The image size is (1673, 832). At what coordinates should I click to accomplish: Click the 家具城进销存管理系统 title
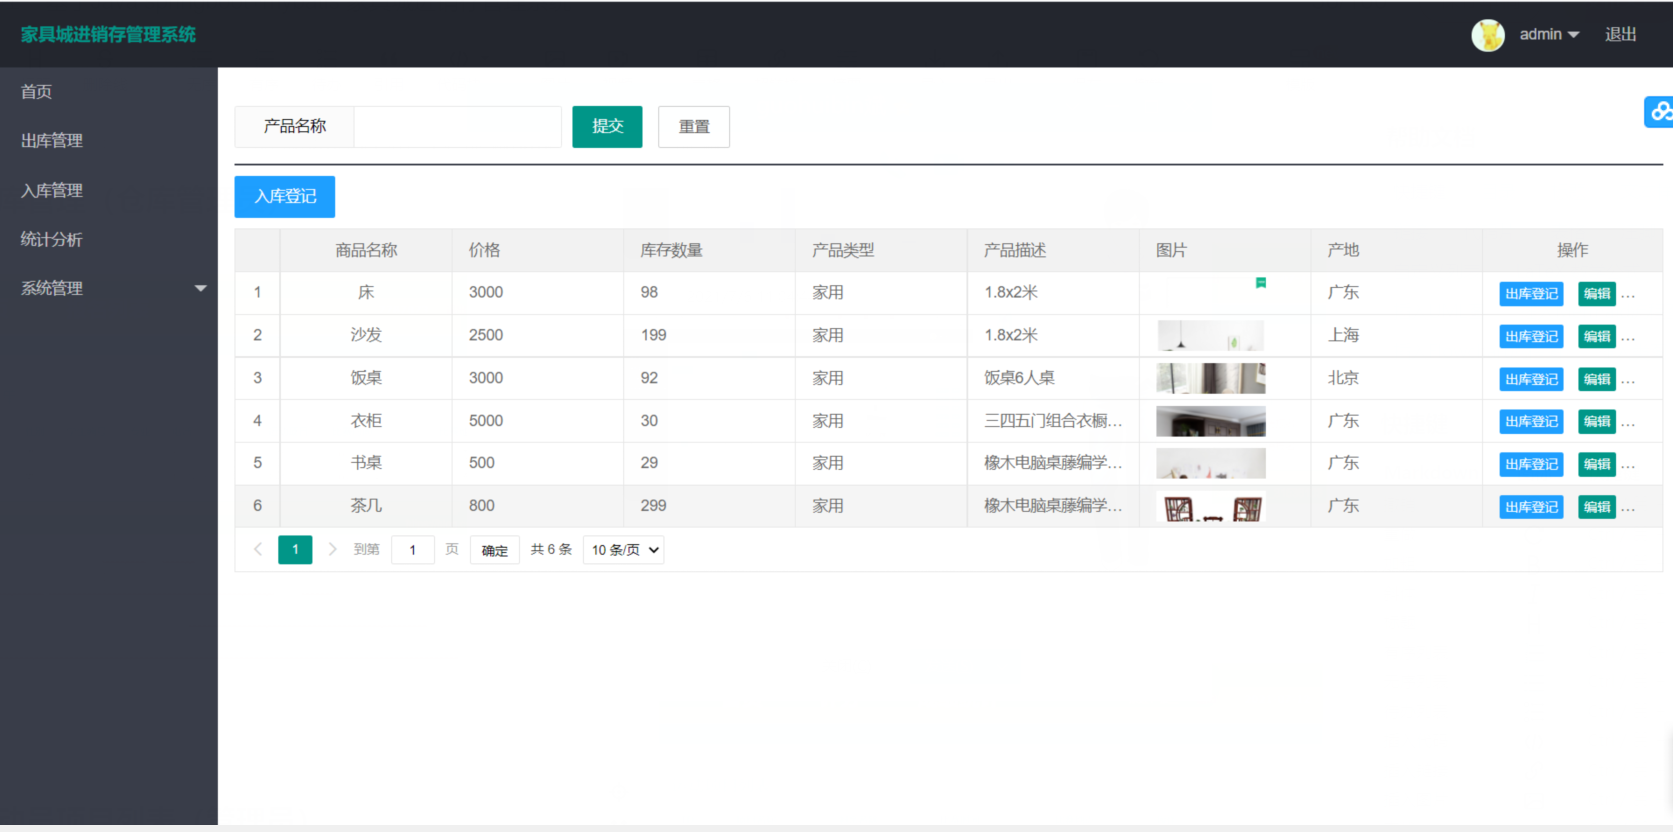click(108, 35)
